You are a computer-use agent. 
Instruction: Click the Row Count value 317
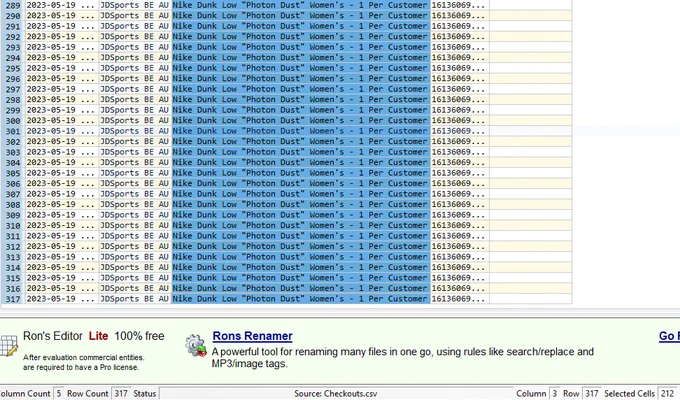(121, 393)
